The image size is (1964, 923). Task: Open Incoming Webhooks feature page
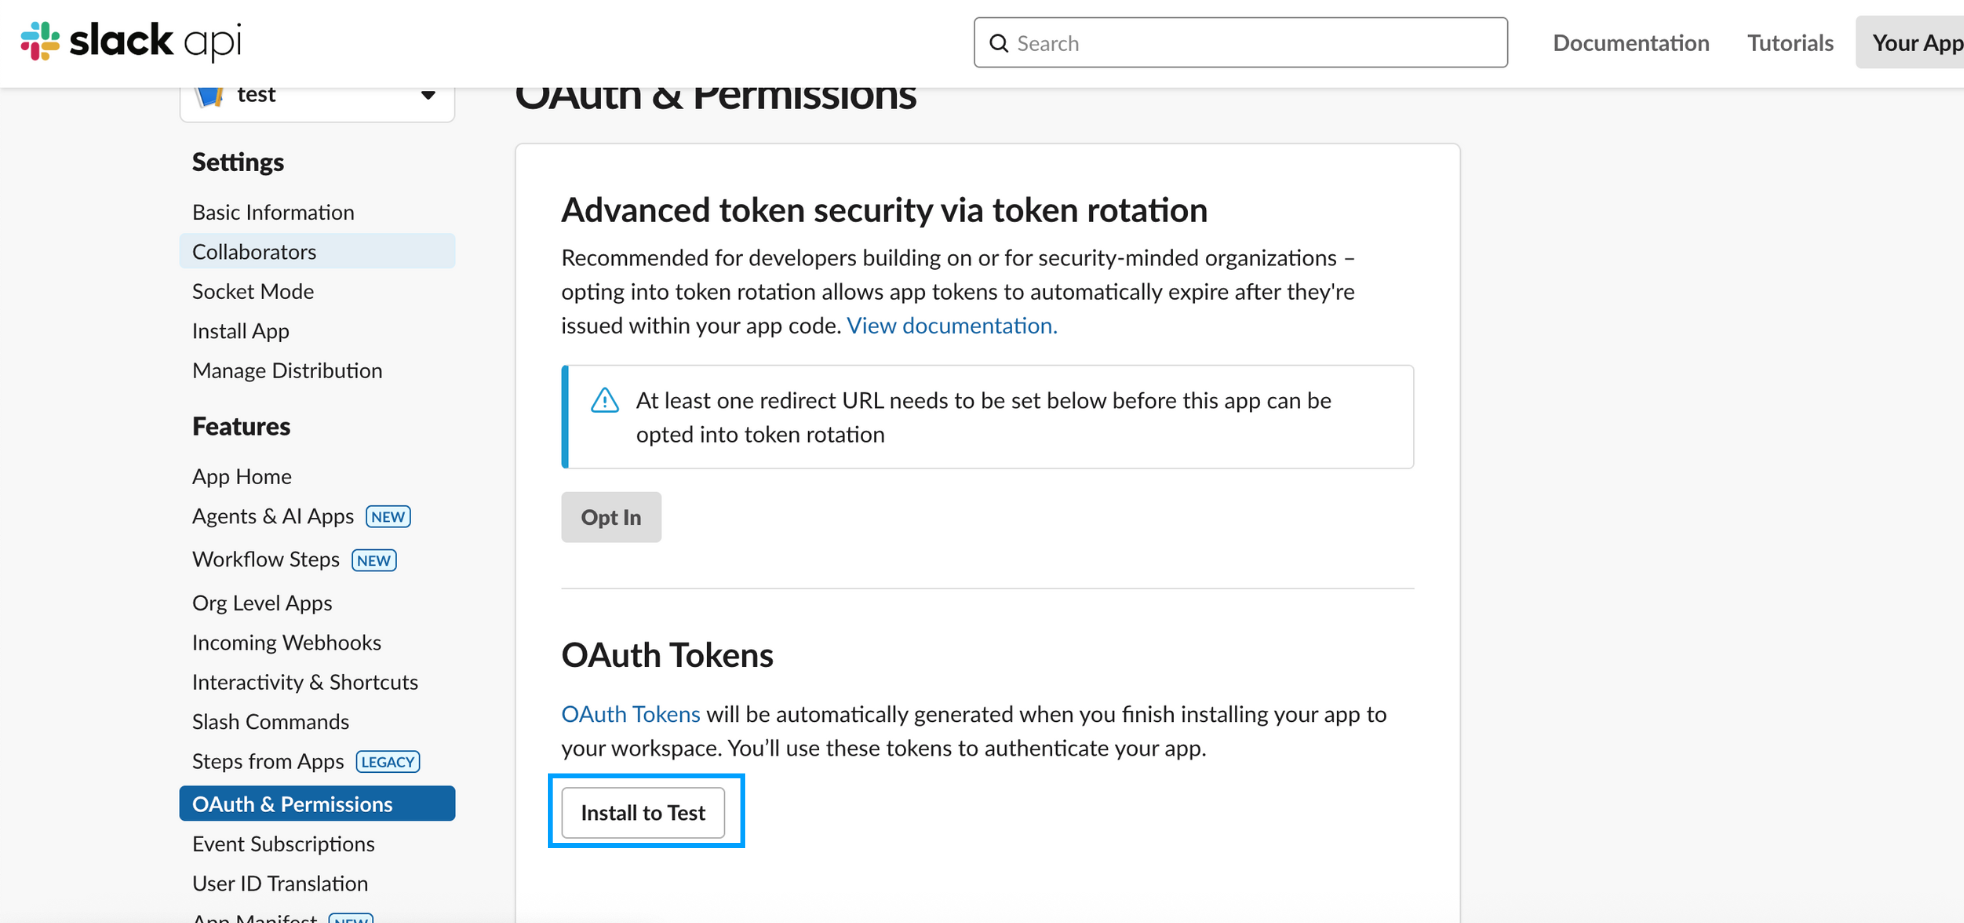point(286,642)
